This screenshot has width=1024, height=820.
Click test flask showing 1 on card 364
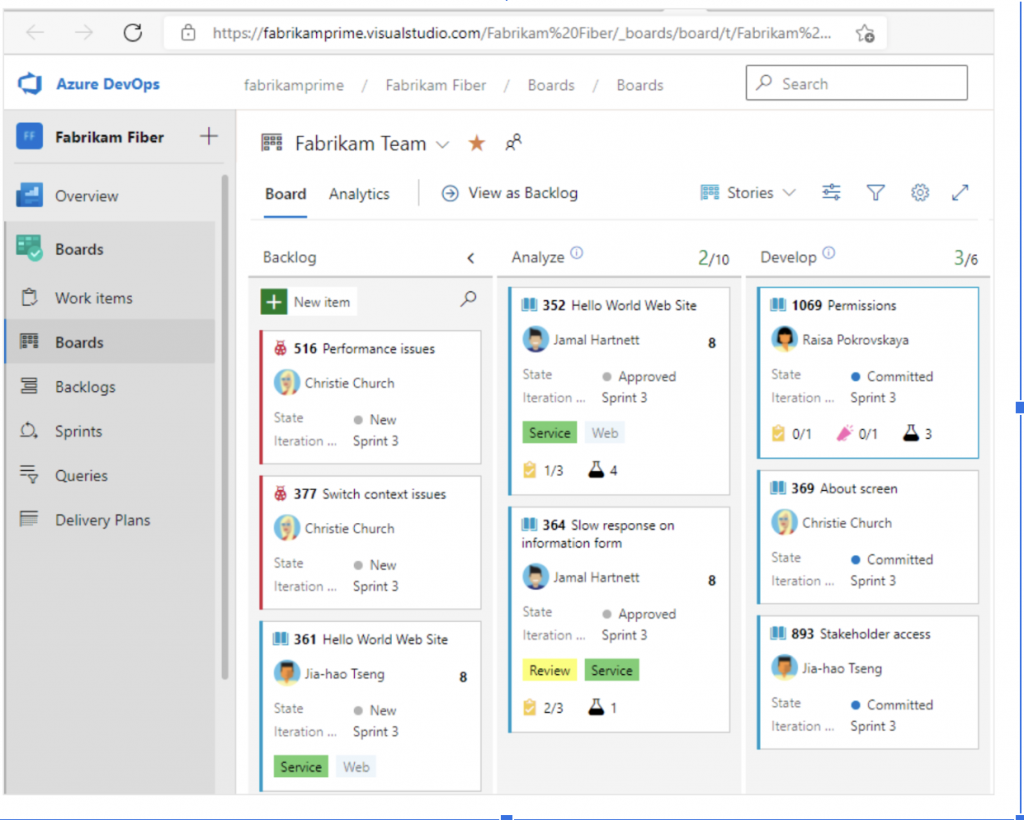click(x=596, y=708)
